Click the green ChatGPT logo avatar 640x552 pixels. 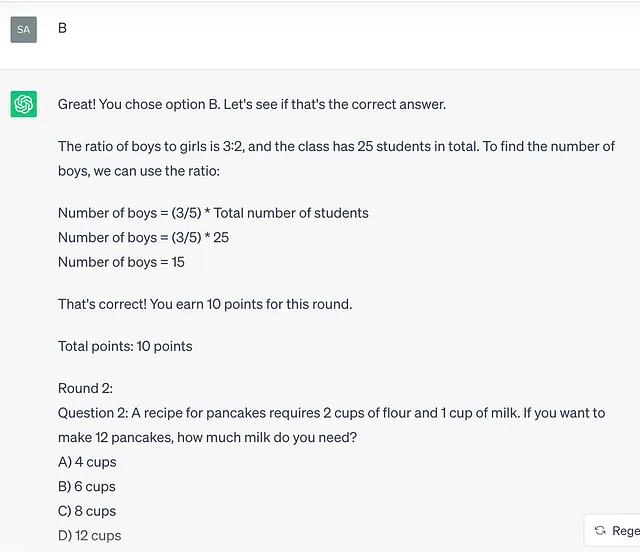point(24,104)
